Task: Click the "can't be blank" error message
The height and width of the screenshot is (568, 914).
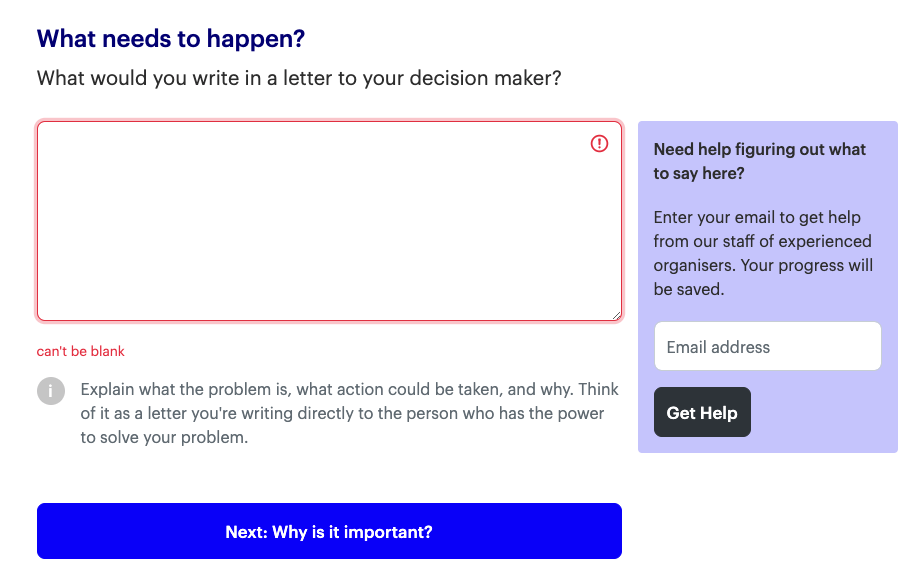Action: (80, 351)
